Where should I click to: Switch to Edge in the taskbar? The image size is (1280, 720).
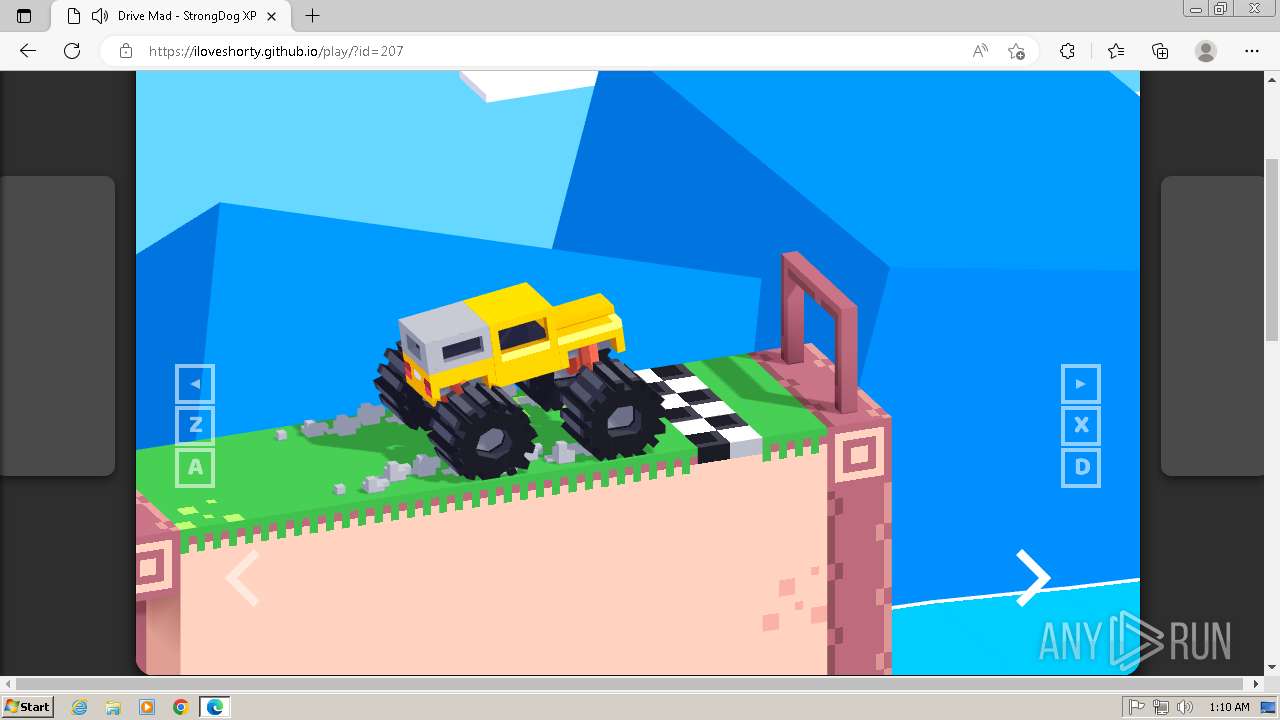pyautogui.click(x=215, y=707)
